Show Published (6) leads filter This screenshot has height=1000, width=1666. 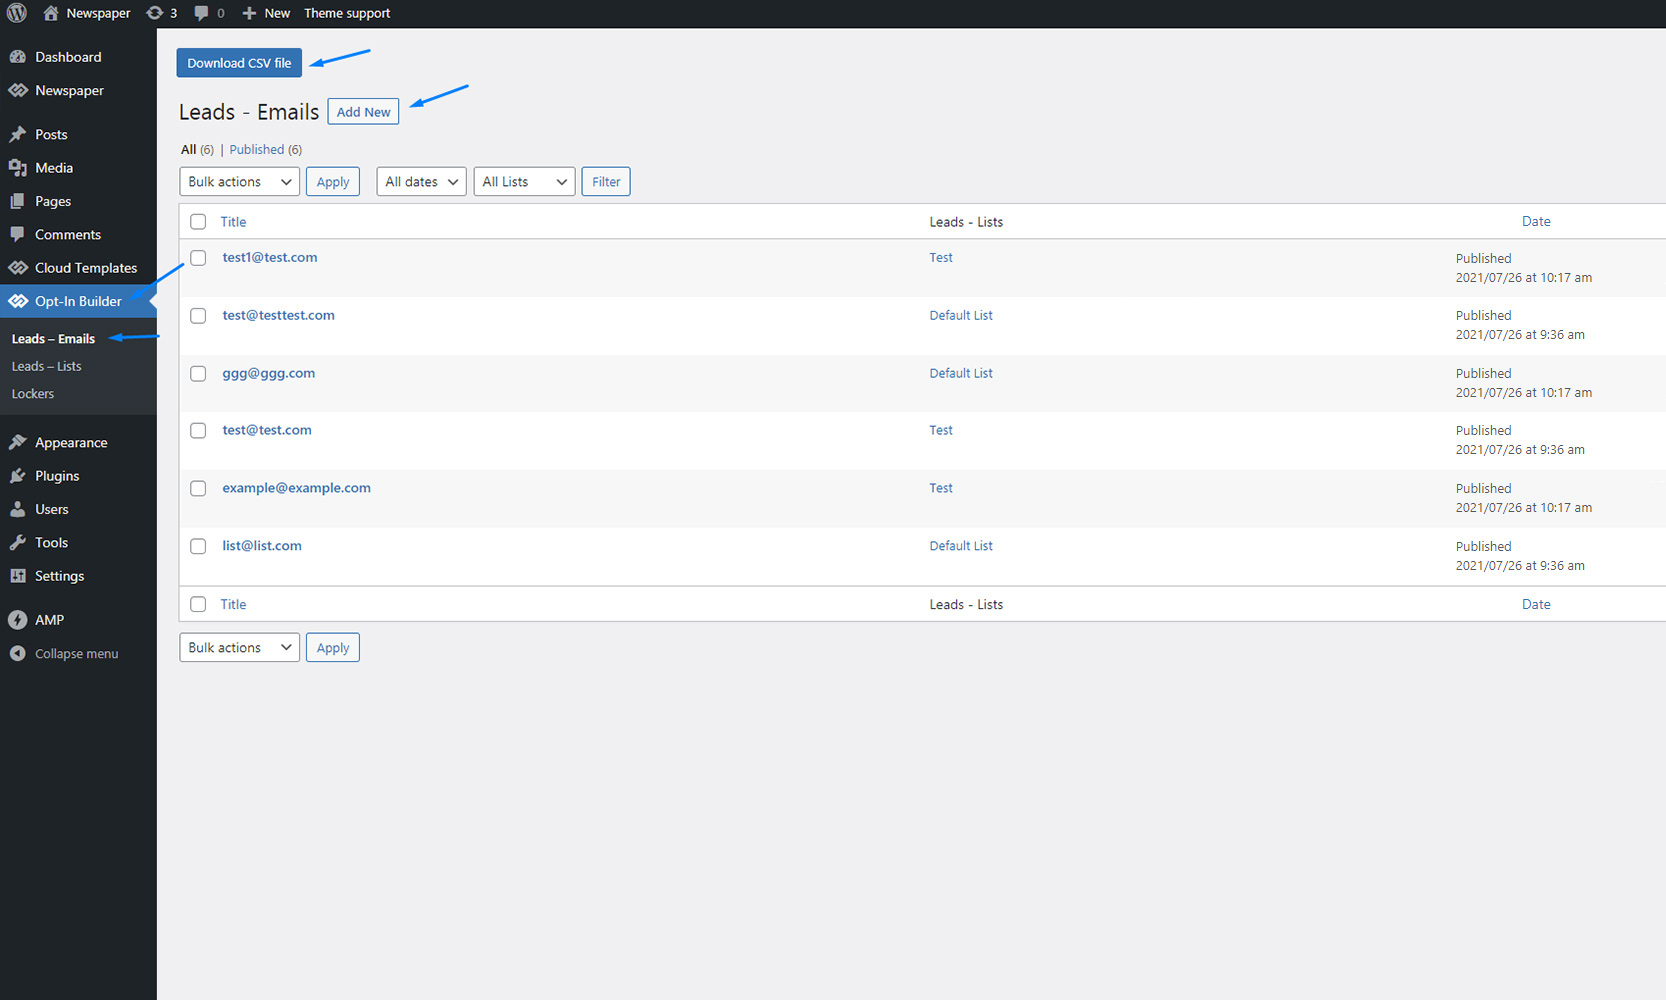[265, 150]
